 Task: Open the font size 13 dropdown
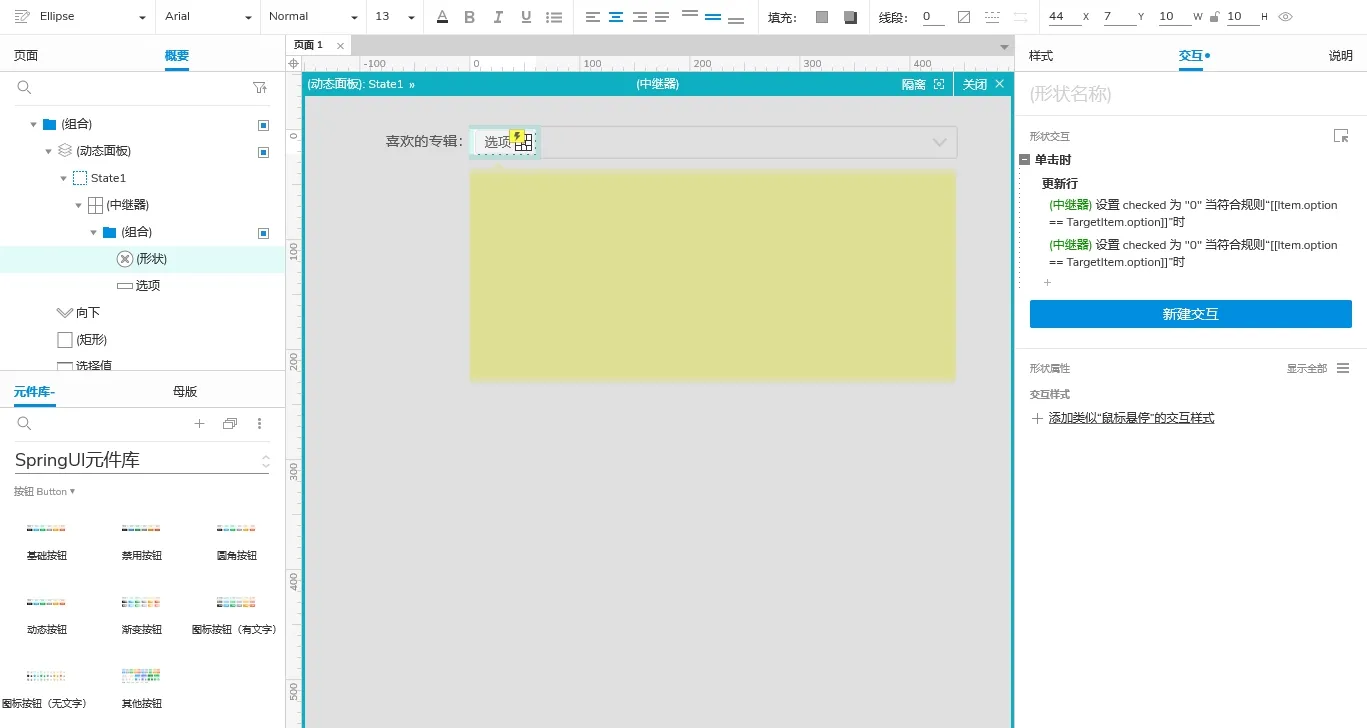click(394, 17)
